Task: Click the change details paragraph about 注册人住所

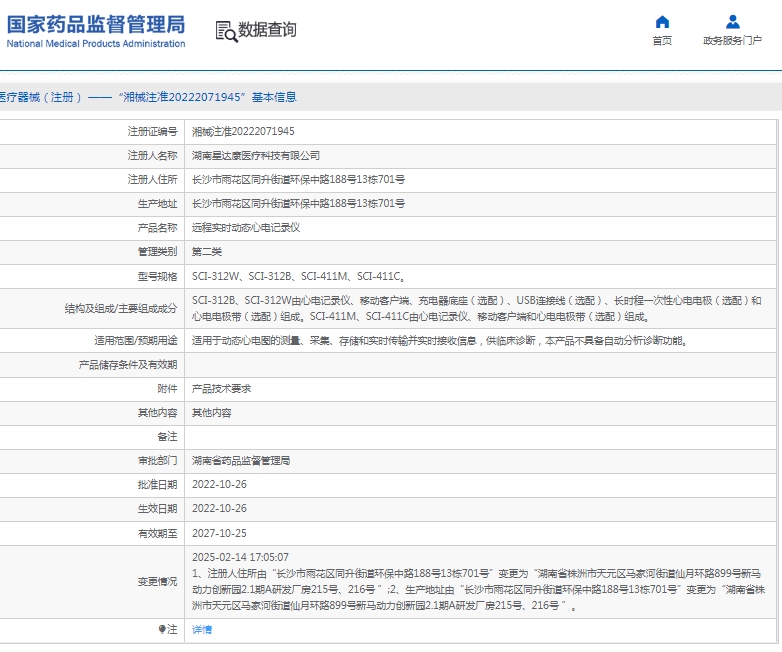Action: 478,590
